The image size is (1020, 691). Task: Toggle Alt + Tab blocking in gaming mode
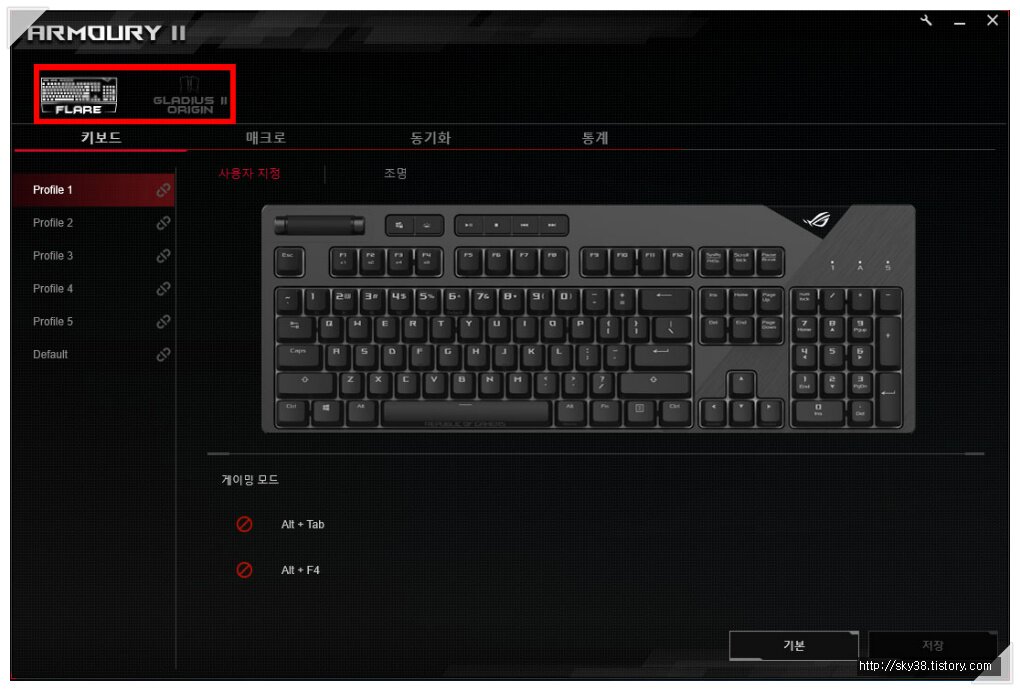point(245,524)
